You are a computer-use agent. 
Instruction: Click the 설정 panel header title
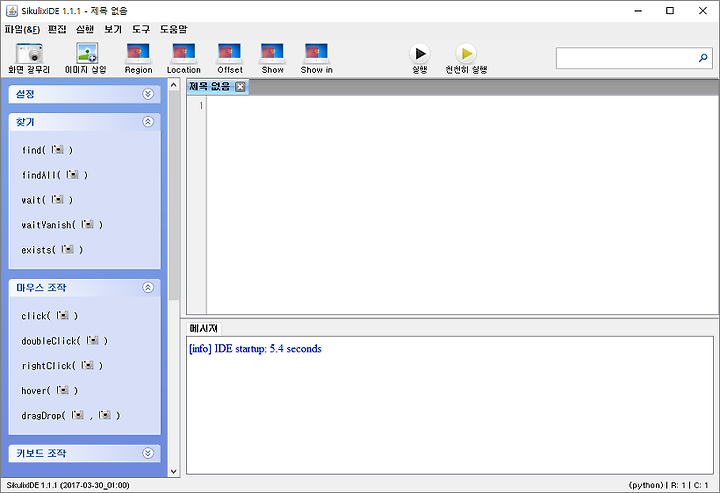(x=25, y=94)
